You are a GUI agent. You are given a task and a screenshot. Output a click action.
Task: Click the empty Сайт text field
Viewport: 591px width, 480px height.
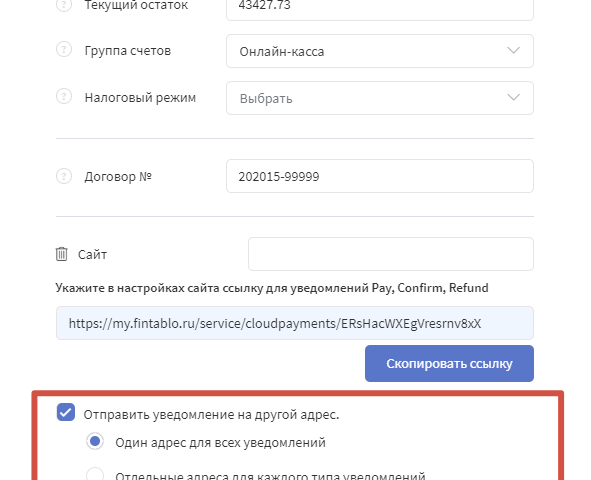point(391,254)
